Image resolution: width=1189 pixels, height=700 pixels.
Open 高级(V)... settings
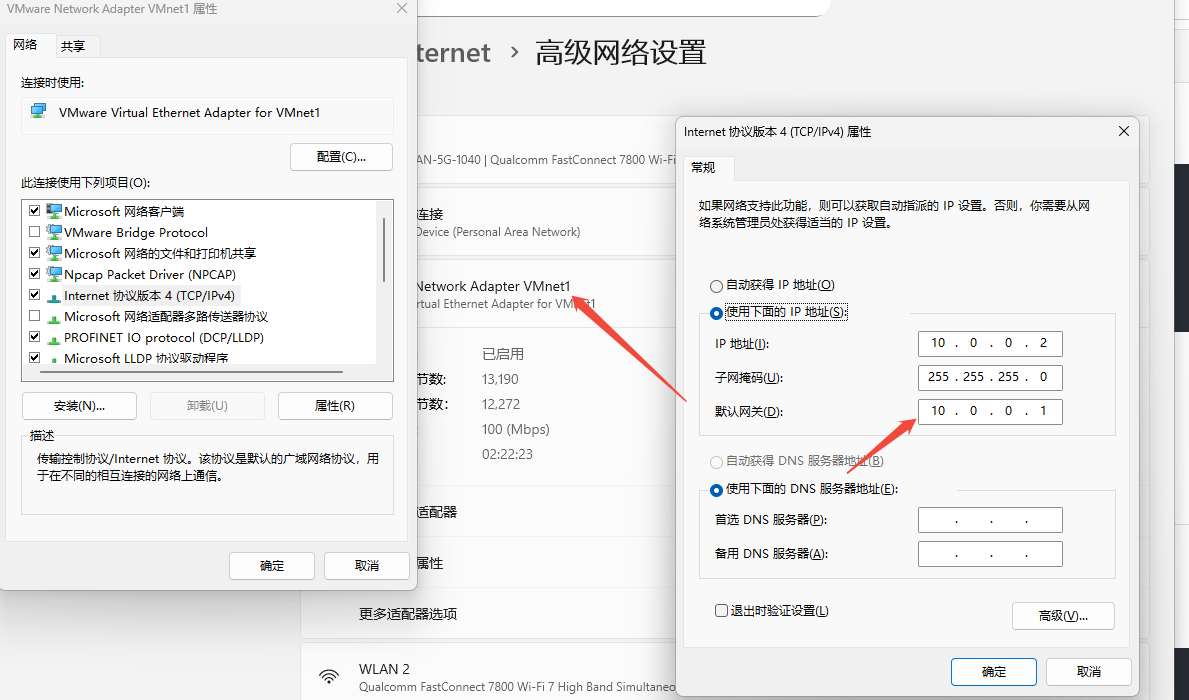[x=1063, y=616]
